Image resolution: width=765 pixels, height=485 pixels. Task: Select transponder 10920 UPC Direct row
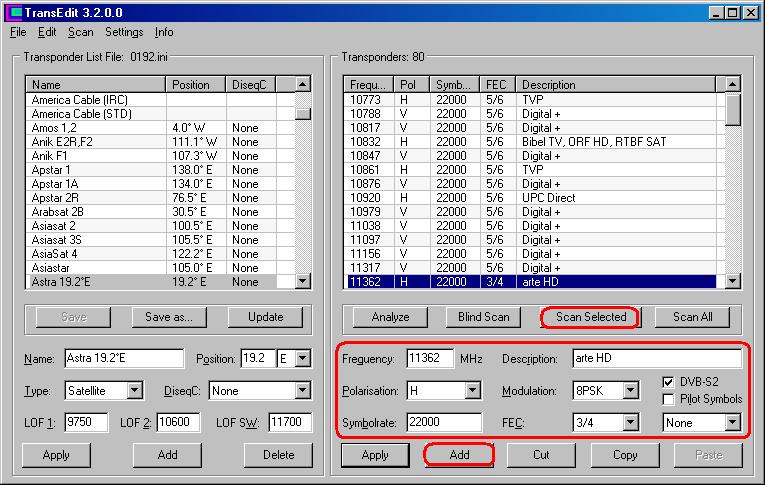530,198
